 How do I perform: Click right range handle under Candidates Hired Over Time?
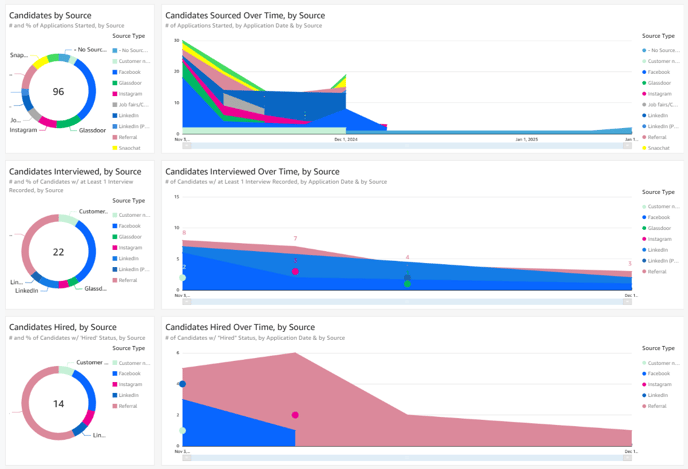click(x=627, y=458)
